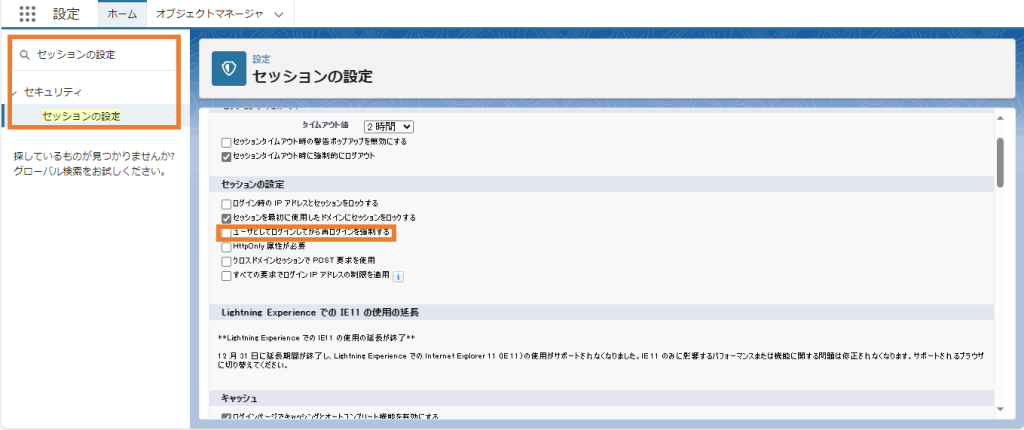The height and width of the screenshot is (430, 1024).
Task: Uncheck セッションを最初に使用したドメインにロックする
Action: click(x=226, y=218)
